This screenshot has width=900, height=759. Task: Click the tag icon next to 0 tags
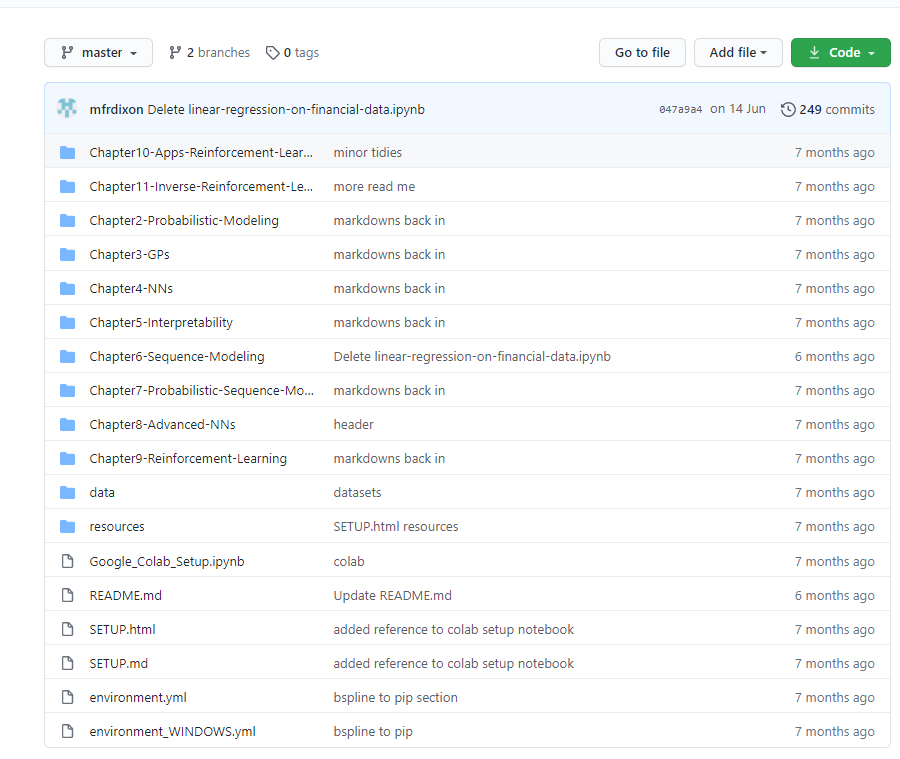272,53
